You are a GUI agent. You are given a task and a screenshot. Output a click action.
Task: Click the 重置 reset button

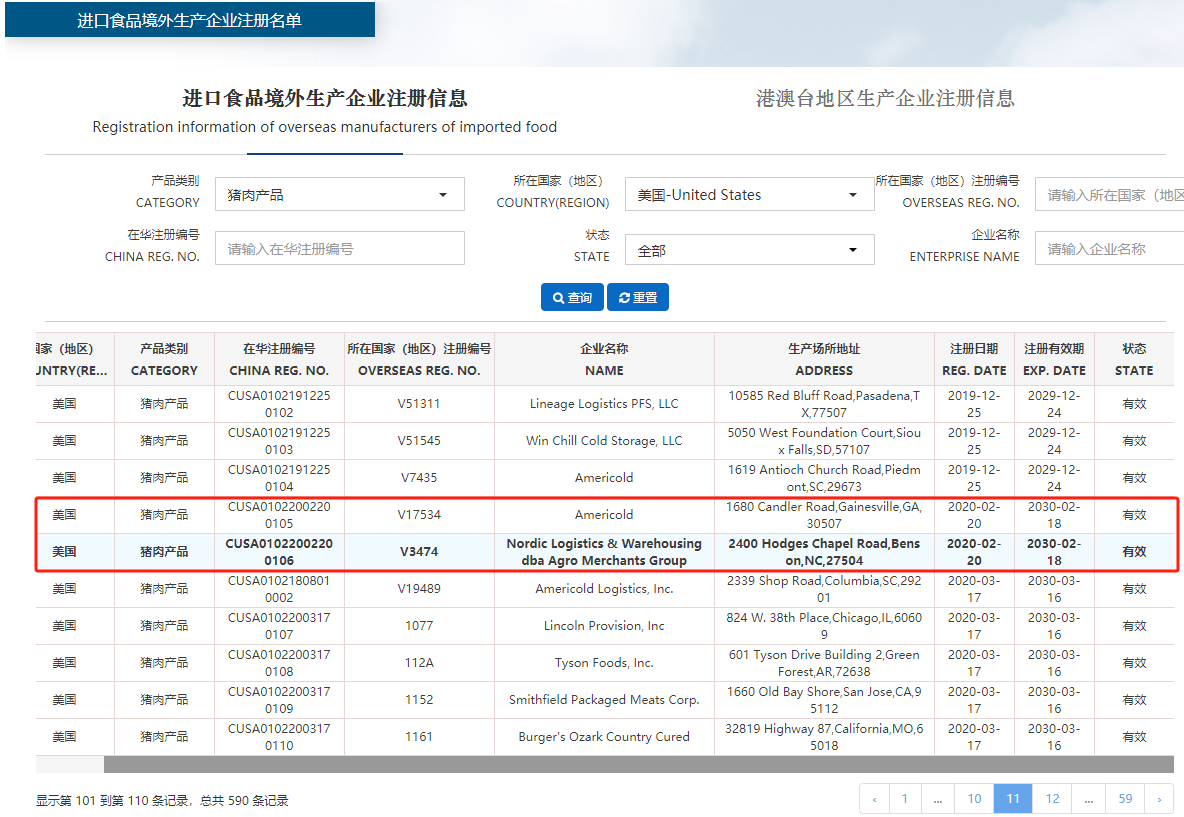(x=637, y=298)
